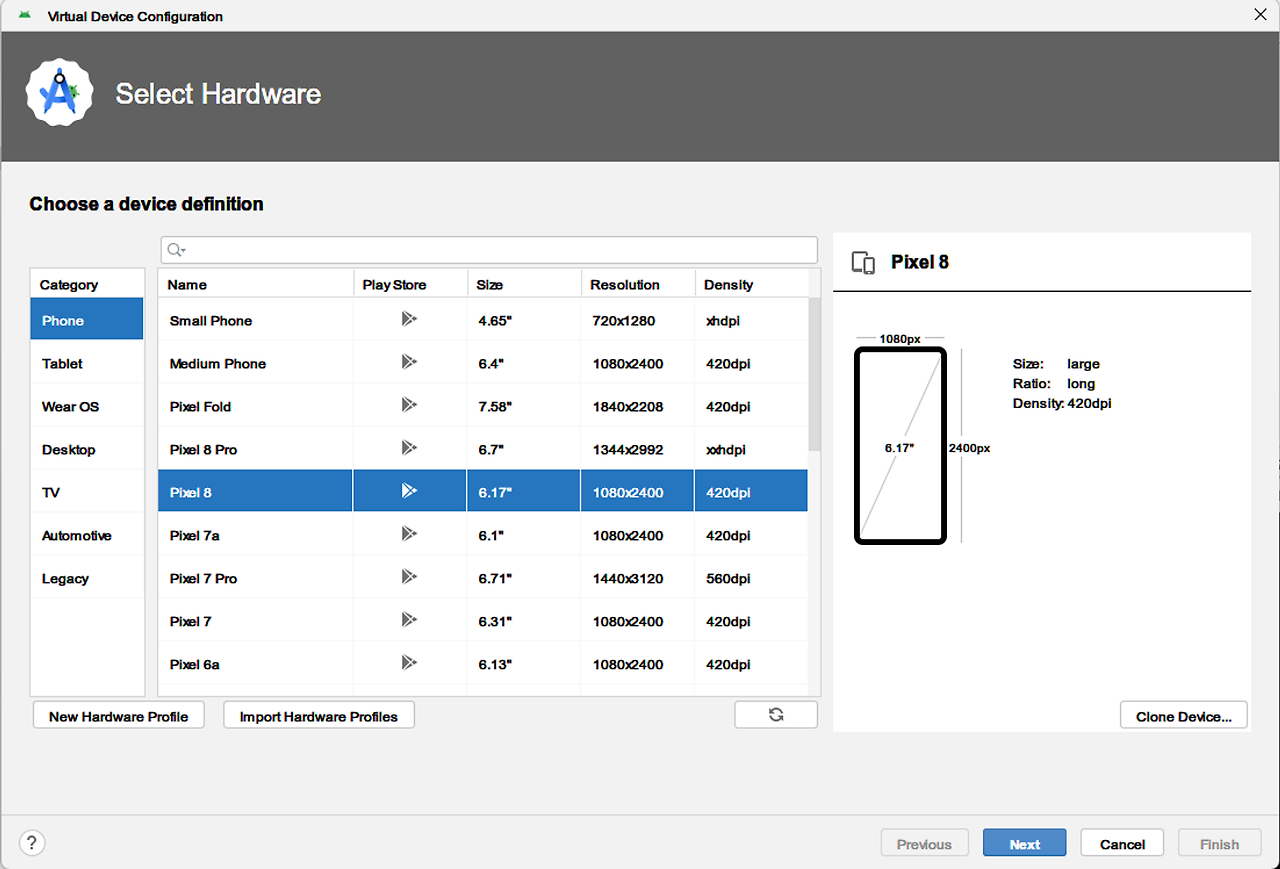Screen dimensions: 1280x869
Task: Click the 1840x2208 resolution cell
Action: coord(638,406)
